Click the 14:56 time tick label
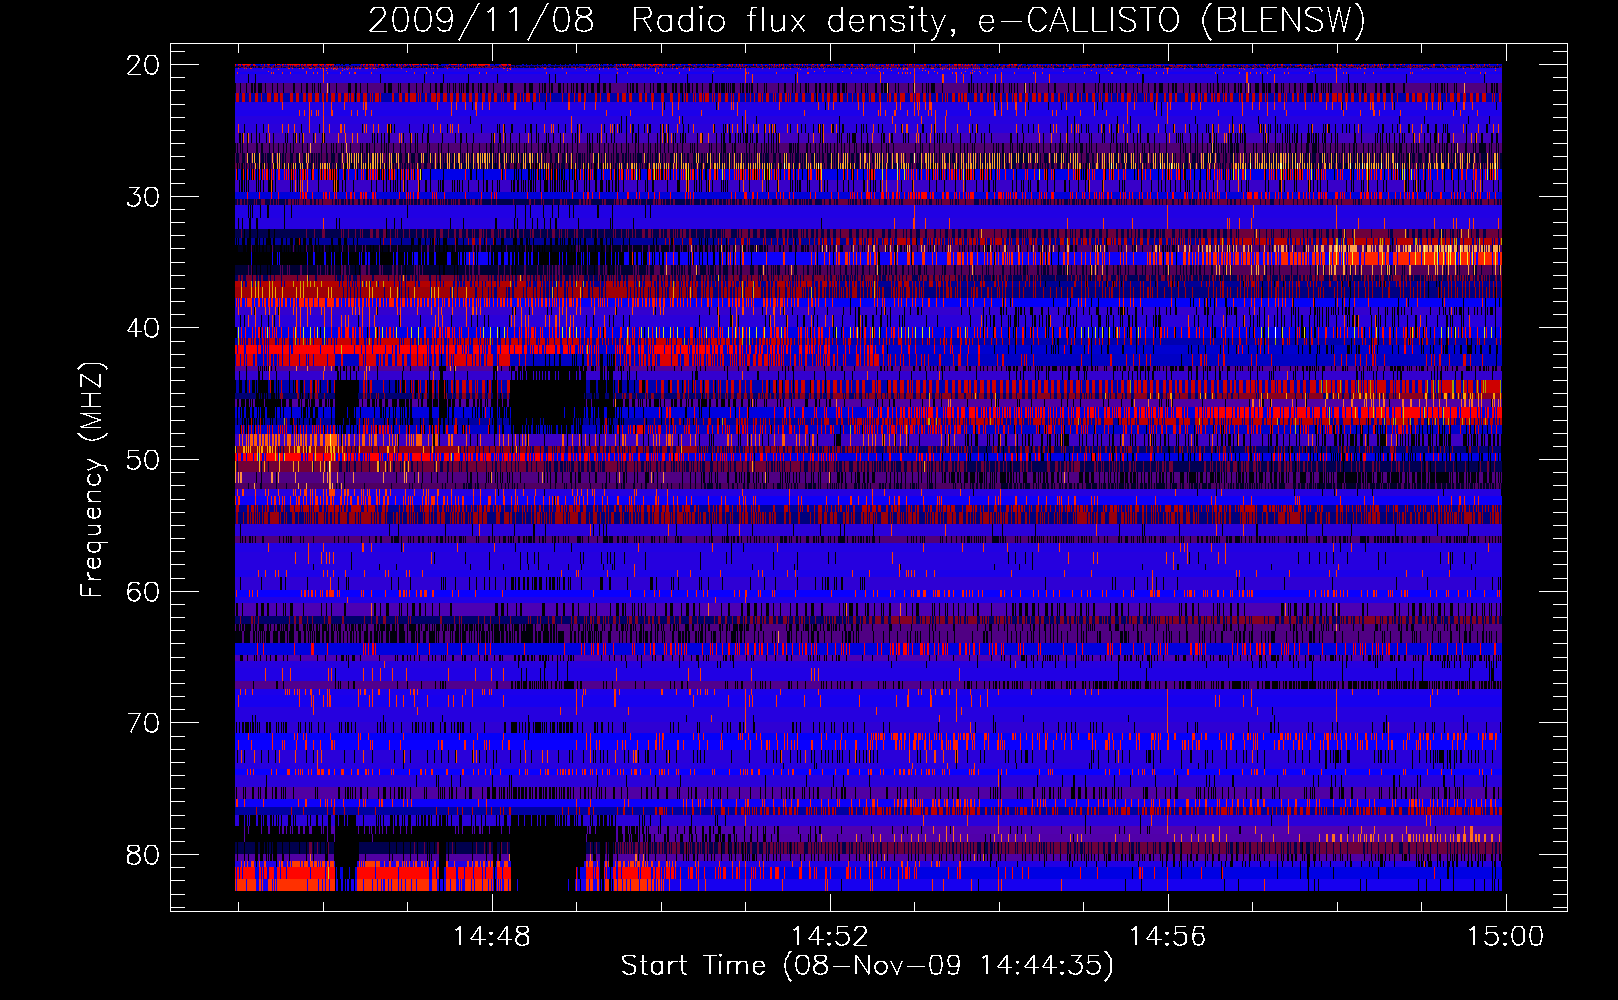Viewport: 1618px width, 1000px height. [x=1167, y=937]
